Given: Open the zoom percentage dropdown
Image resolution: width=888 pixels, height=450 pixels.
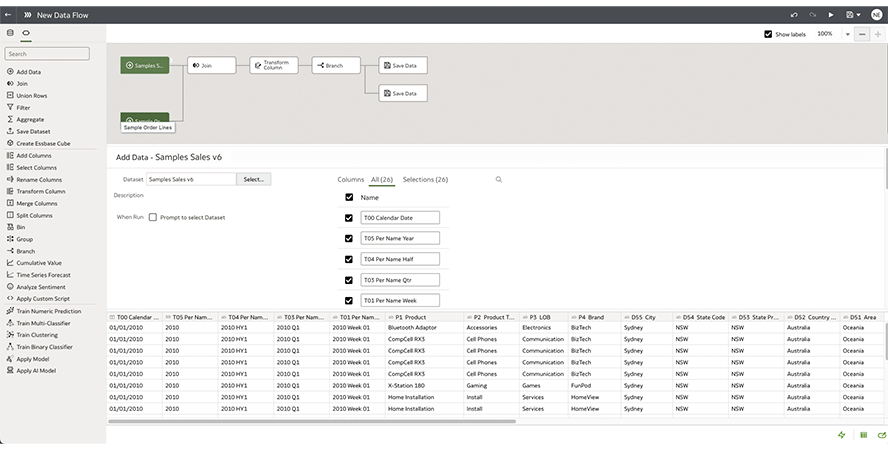Looking at the screenshot, I should tap(847, 34).
